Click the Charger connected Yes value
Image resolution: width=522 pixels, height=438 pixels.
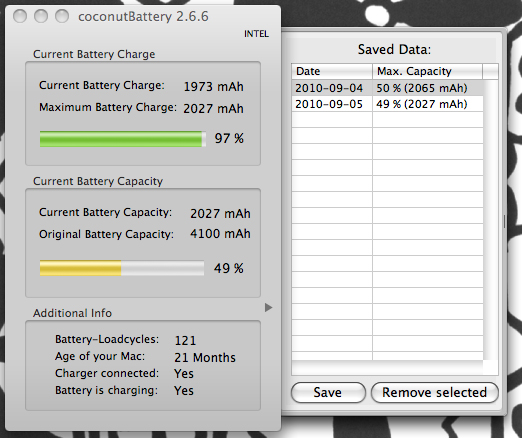(184, 374)
